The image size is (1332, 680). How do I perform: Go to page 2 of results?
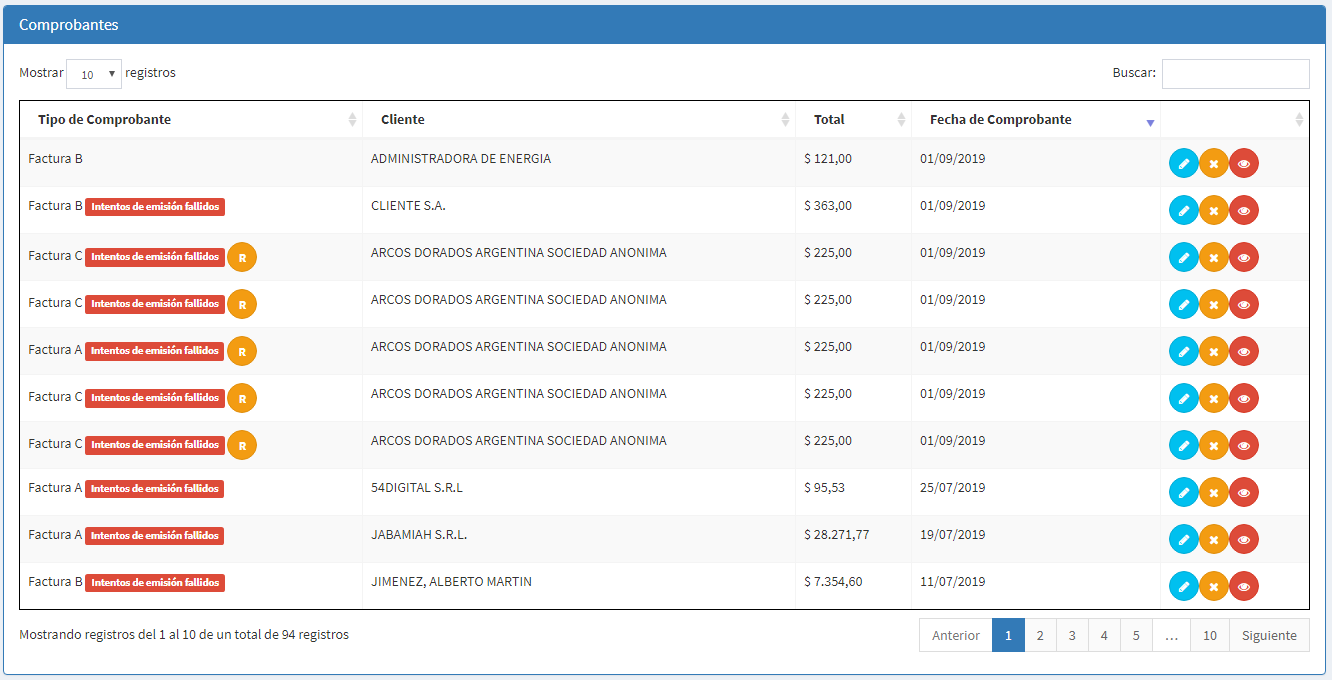[1040, 635]
